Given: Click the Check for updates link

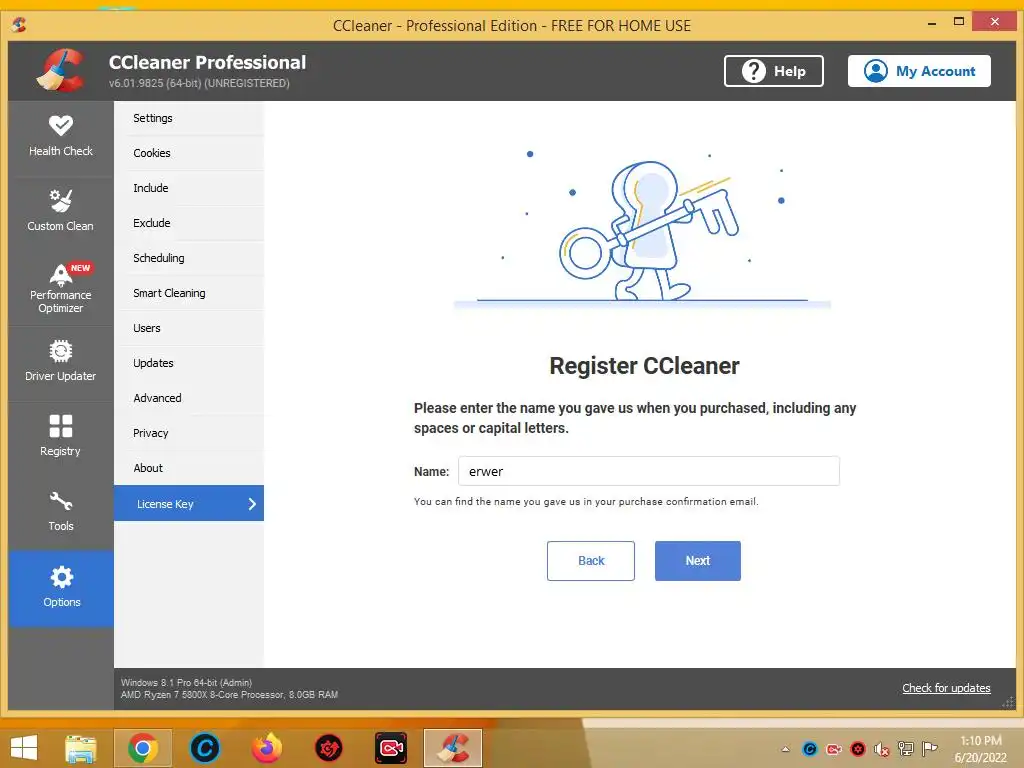Looking at the screenshot, I should (x=946, y=688).
